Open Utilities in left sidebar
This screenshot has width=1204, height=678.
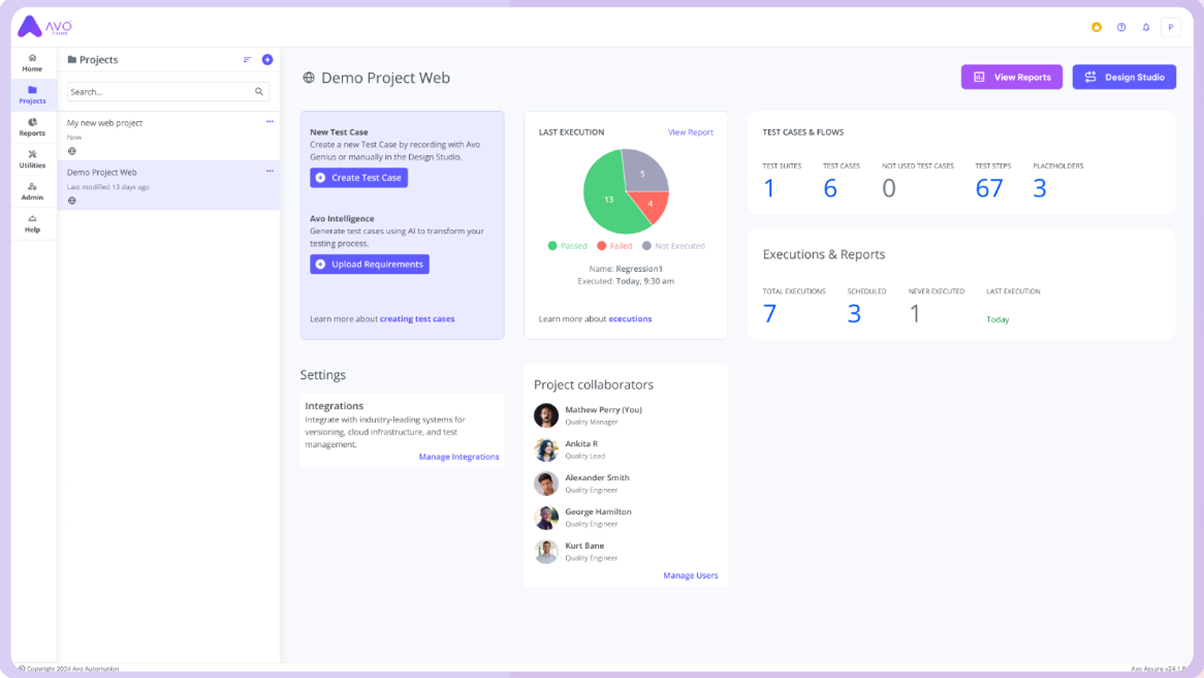(32, 159)
